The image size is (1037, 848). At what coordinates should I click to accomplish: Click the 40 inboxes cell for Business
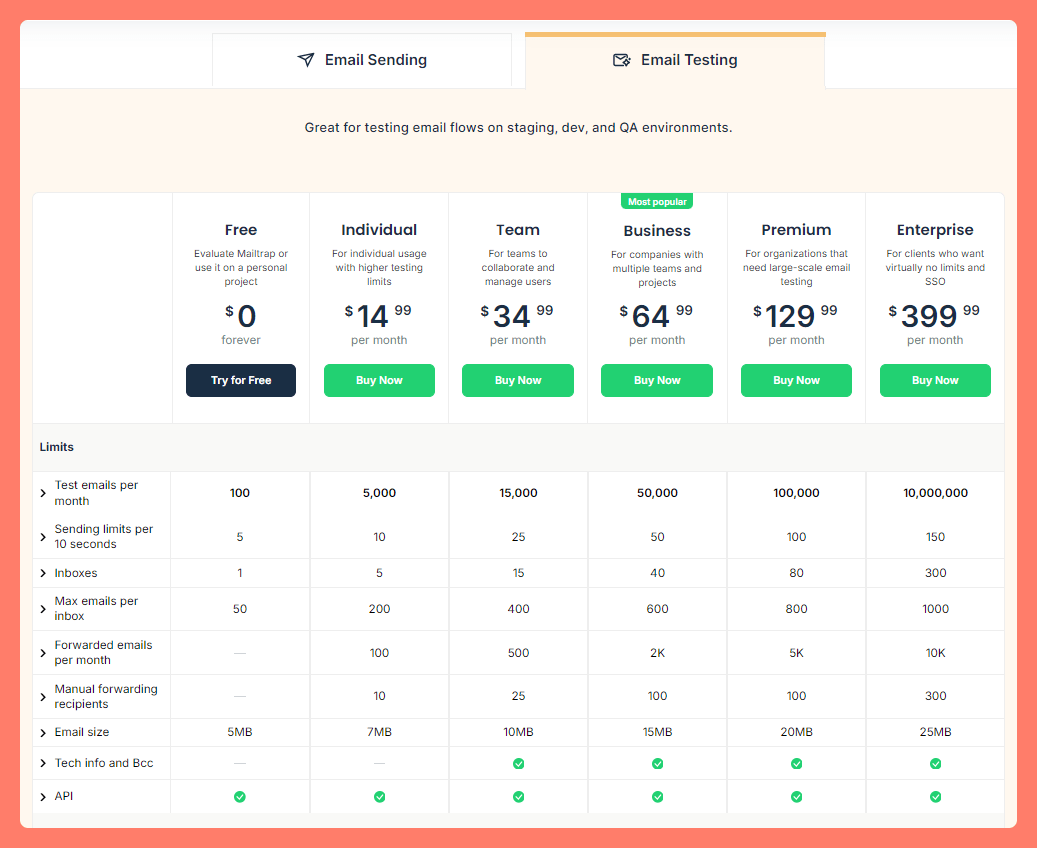click(x=657, y=573)
